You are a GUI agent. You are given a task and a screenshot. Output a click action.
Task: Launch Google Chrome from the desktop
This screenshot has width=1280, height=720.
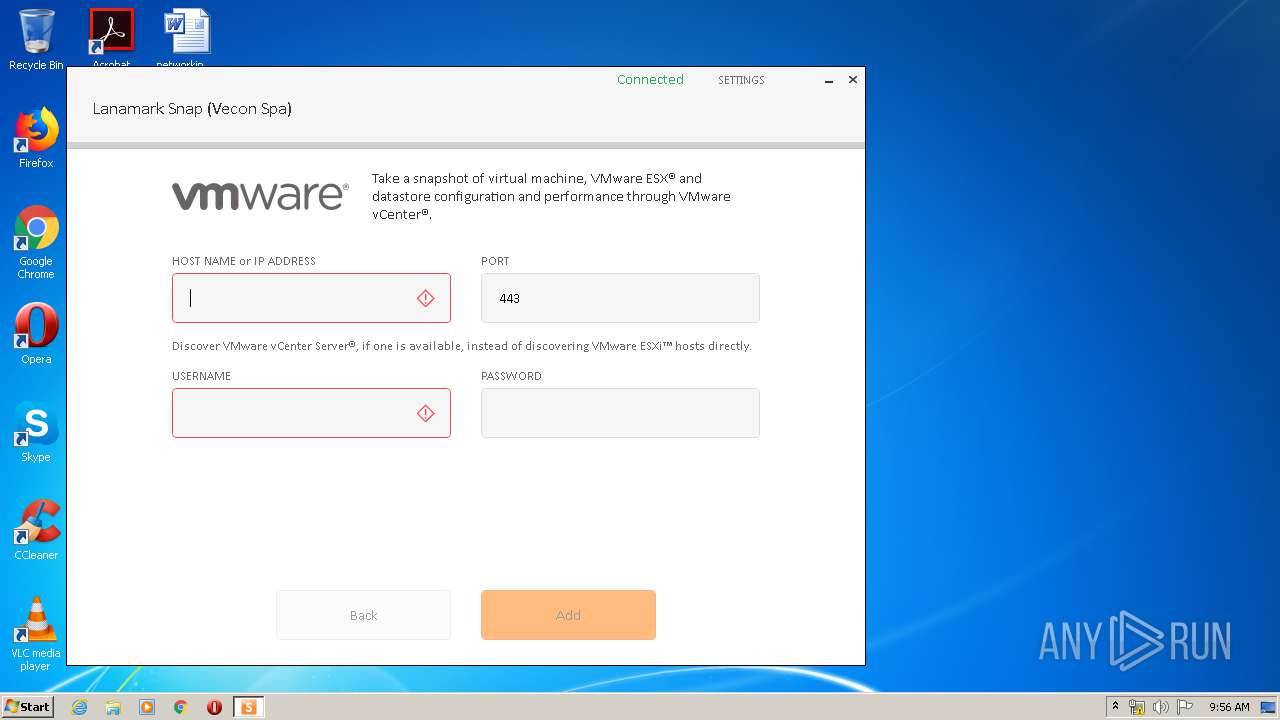click(36, 243)
